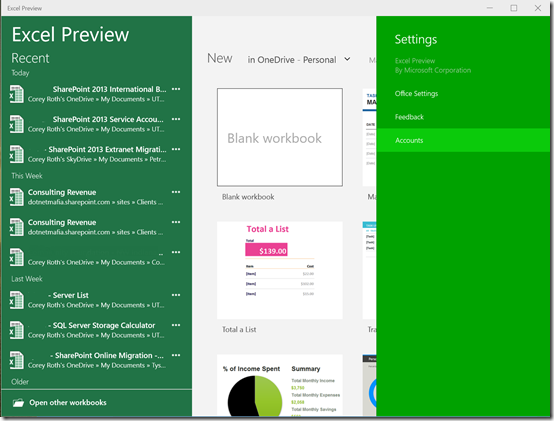Click Excel icon beside SQL Server Storage Calculator
554x421 pixels.
(x=16, y=330)
